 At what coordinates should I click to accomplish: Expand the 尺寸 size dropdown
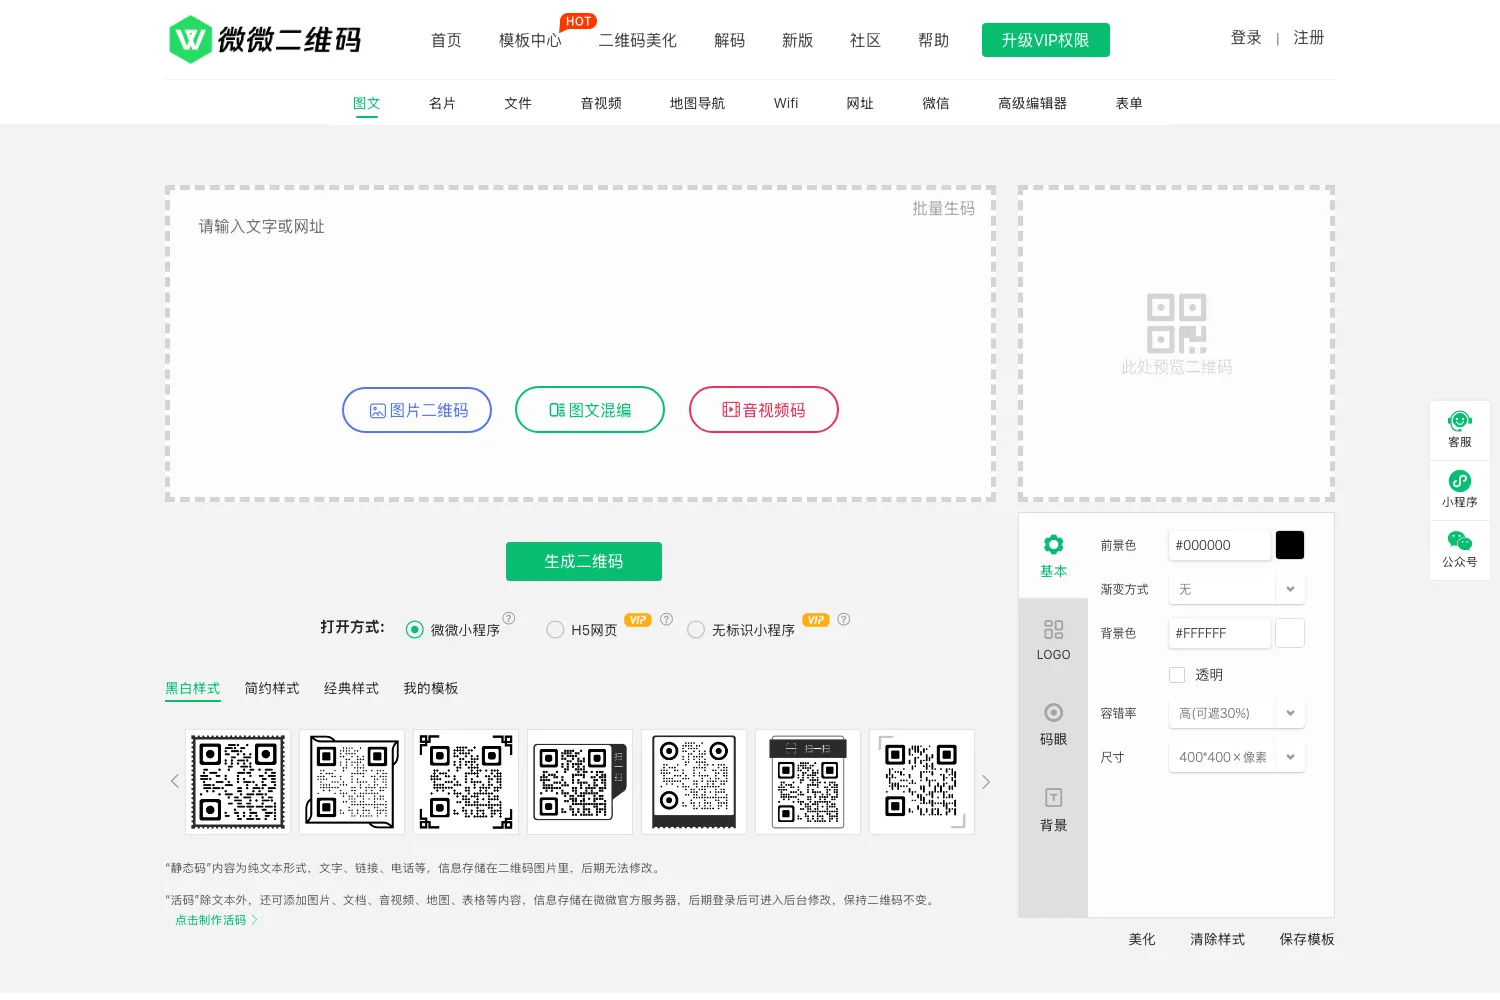click(x=1236, y=757)
